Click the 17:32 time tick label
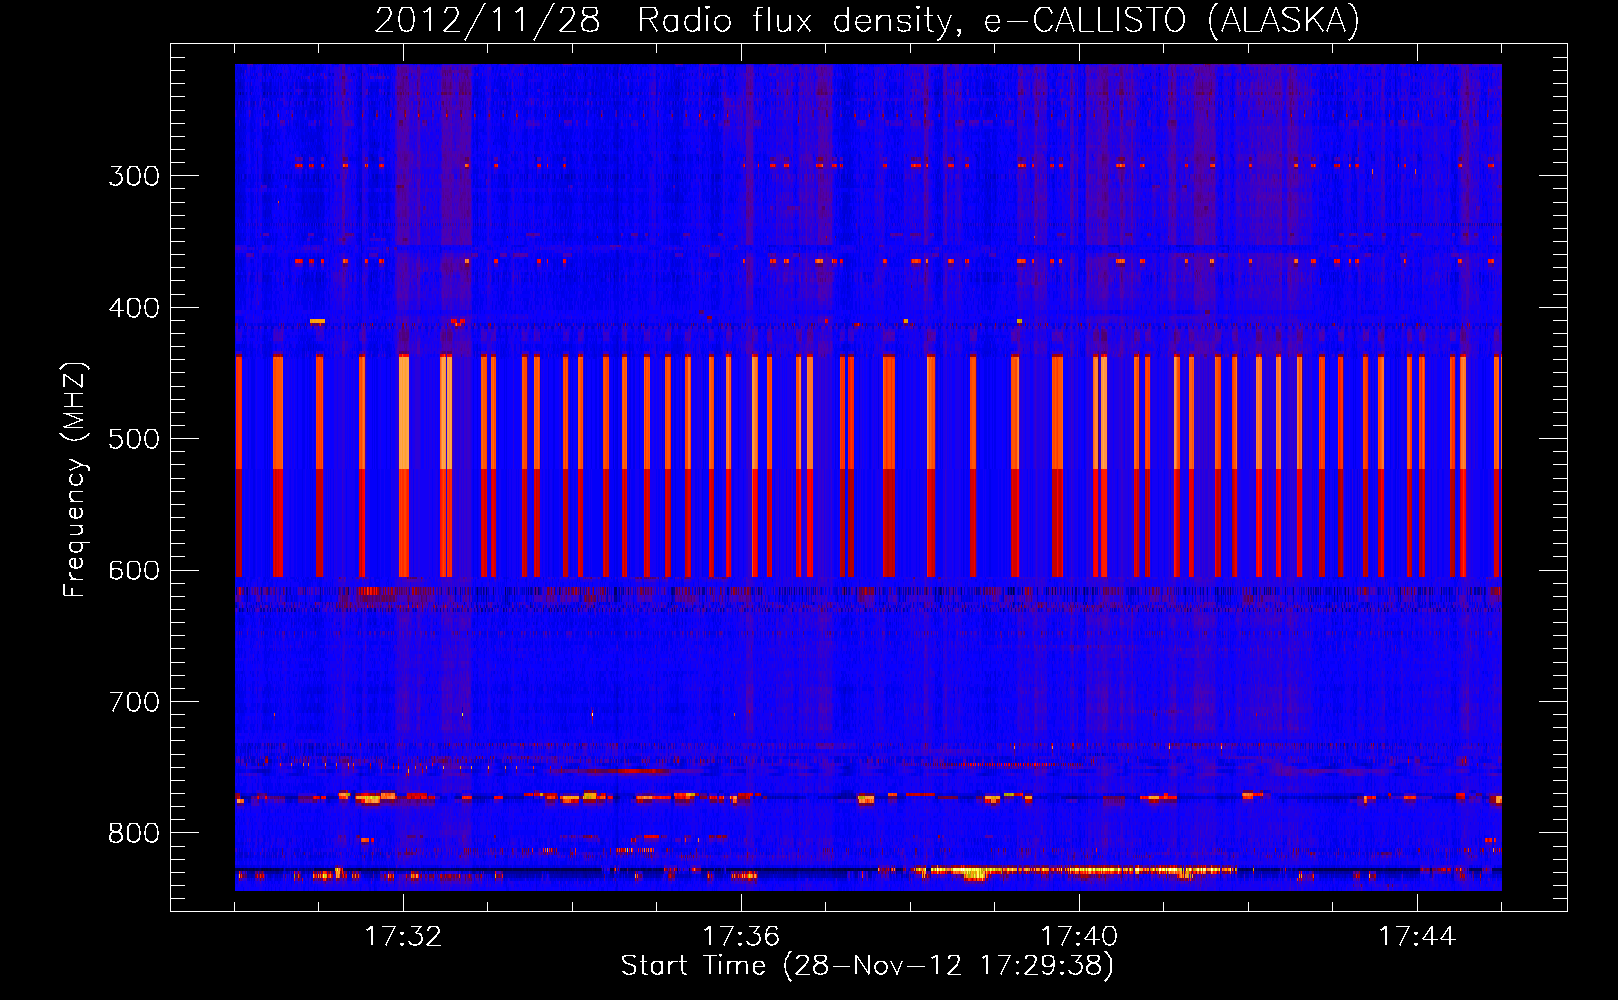 tap(403, 936)
